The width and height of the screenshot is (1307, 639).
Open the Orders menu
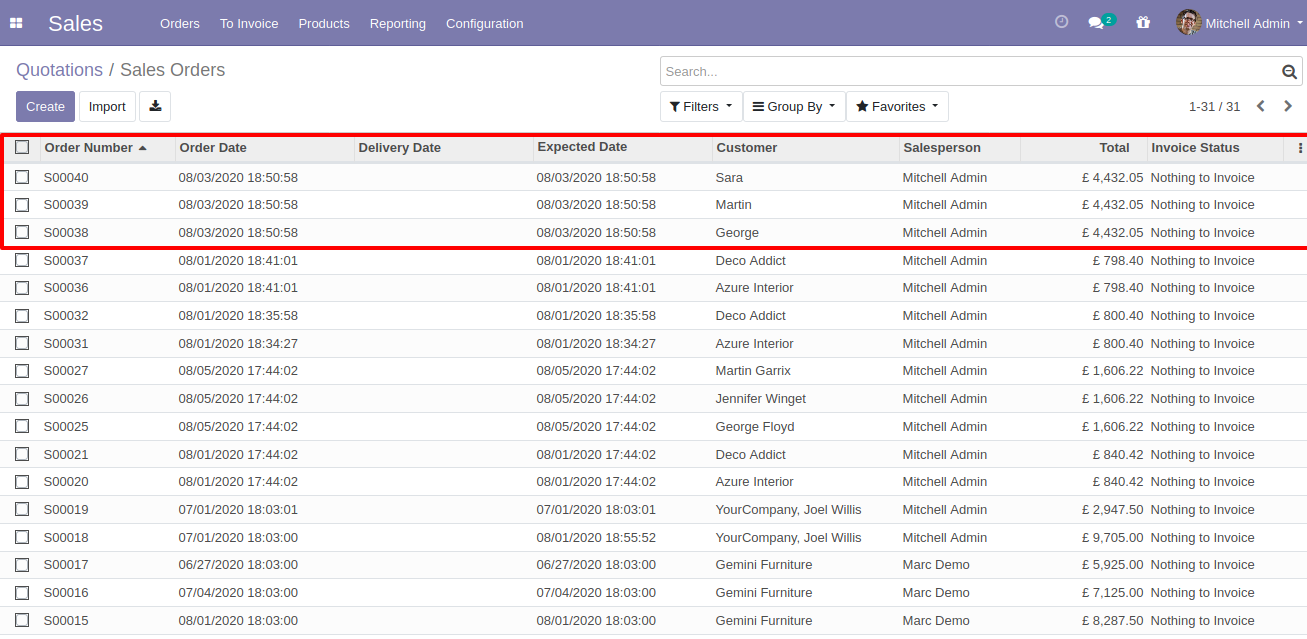(180, 23)
